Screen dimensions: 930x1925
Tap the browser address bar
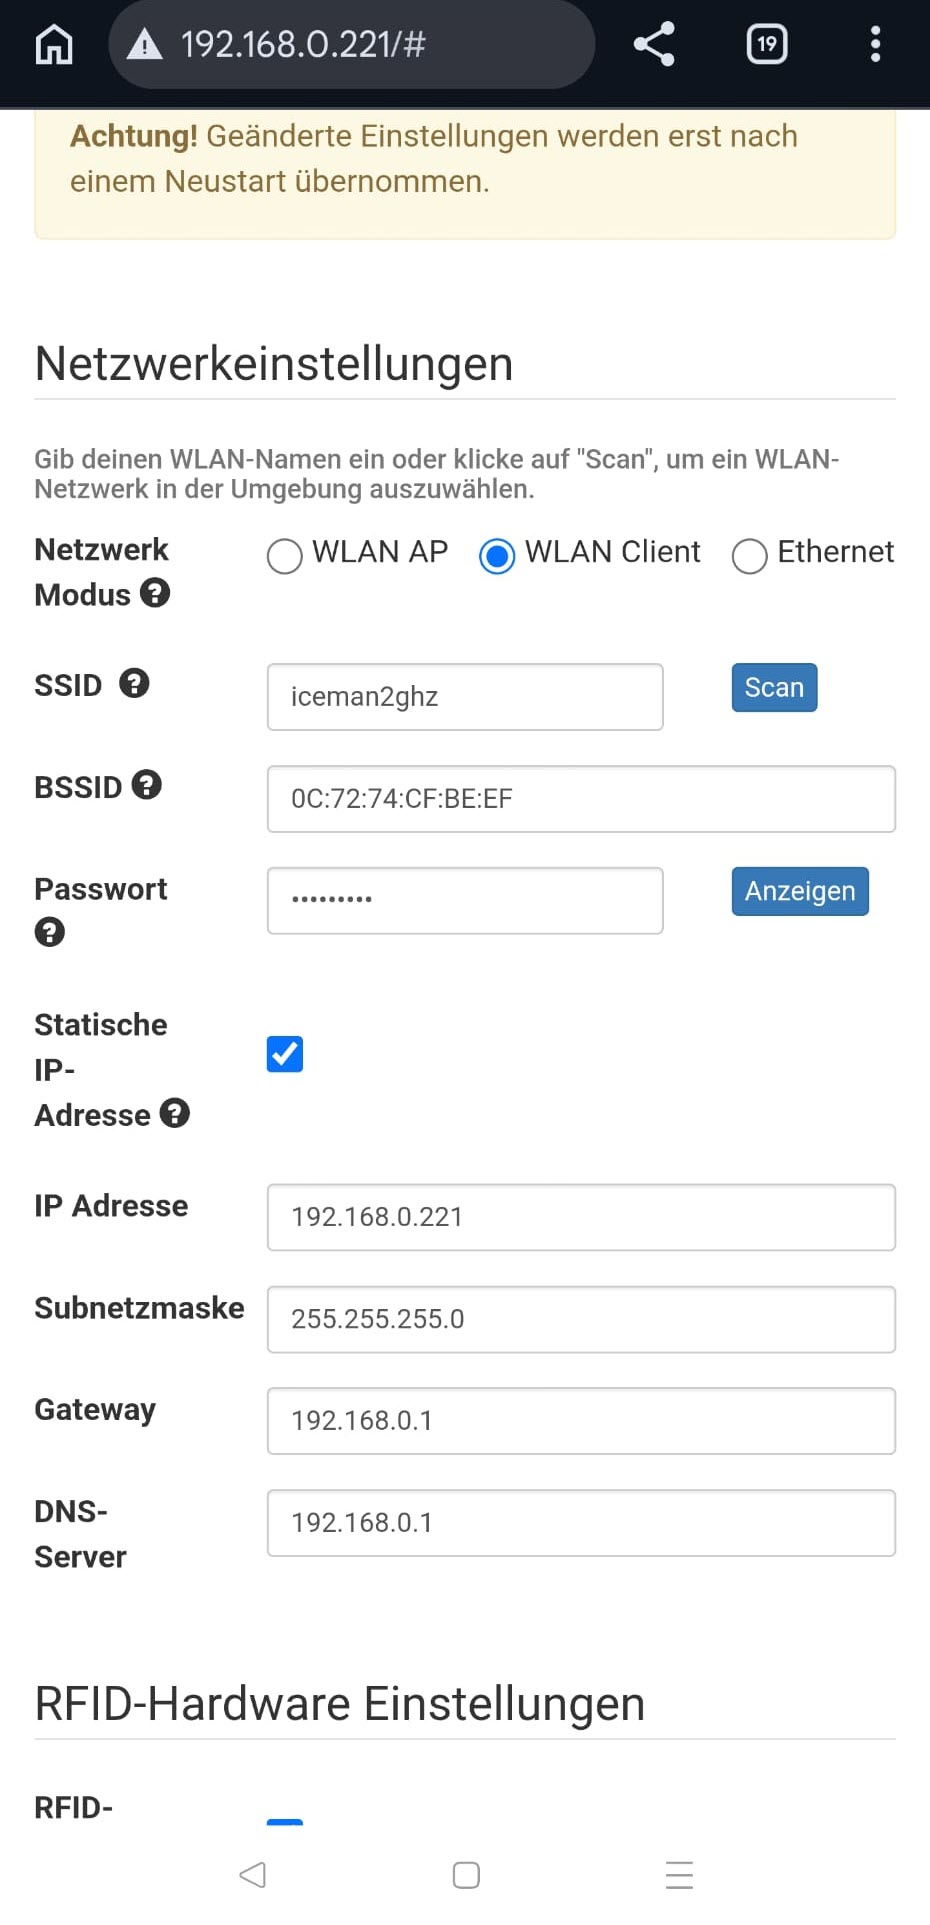pyautogui.click(x=350, y=44)
